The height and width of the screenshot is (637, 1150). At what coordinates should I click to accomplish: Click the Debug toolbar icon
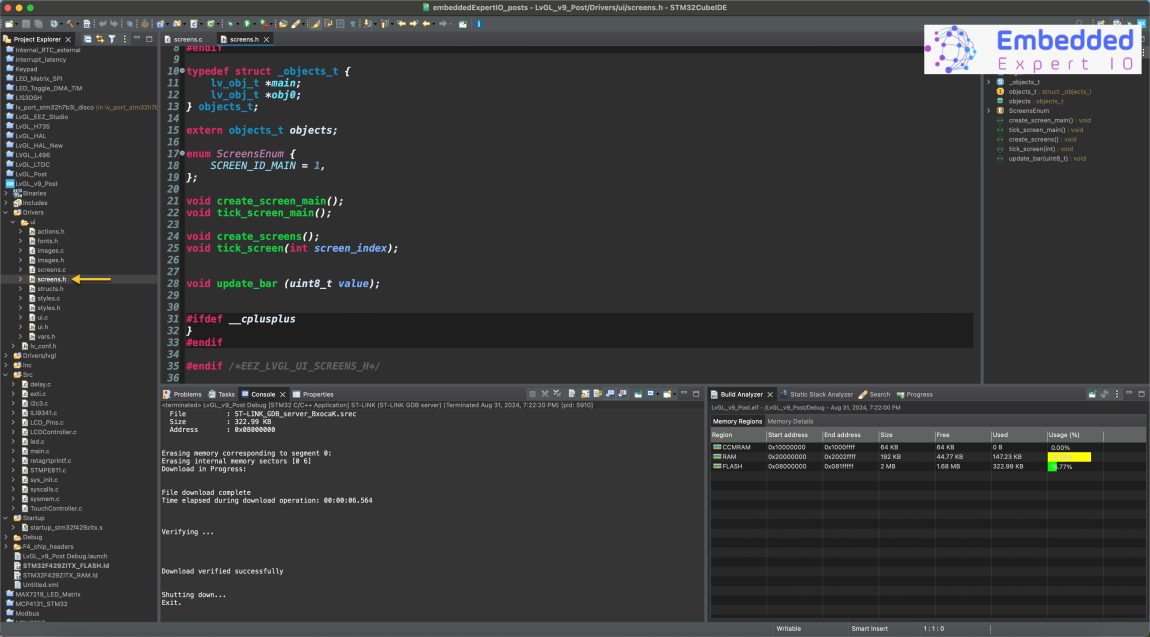coord(231,22)
